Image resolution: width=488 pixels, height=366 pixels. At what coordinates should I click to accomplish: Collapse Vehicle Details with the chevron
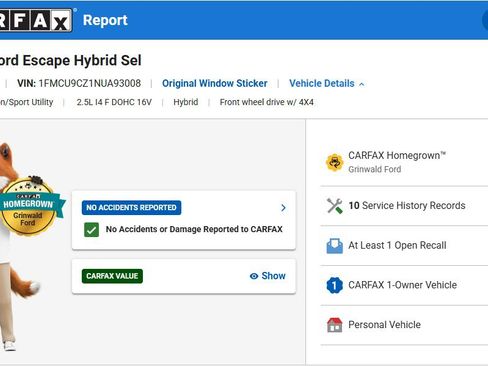[362, 84]
